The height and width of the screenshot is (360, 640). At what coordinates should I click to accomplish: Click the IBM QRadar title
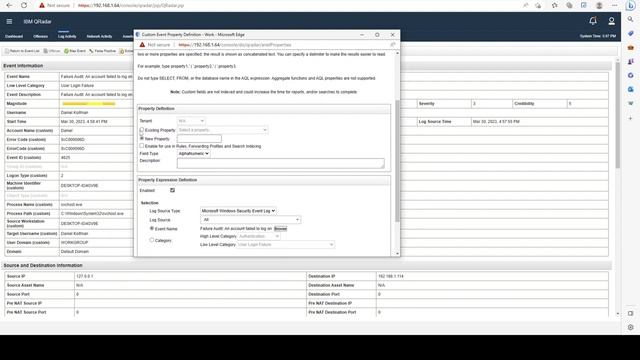point(37,21)
